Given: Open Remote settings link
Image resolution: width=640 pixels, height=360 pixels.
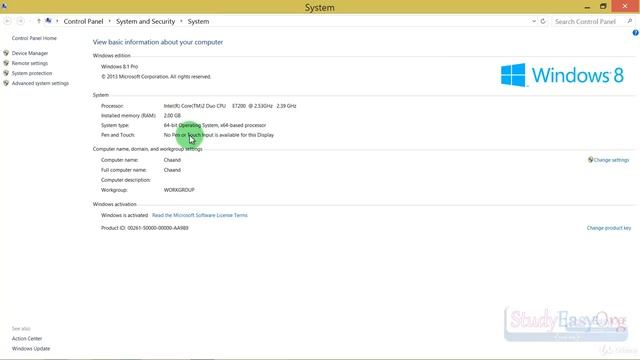Looking at the screenshot, I should 30,63.
